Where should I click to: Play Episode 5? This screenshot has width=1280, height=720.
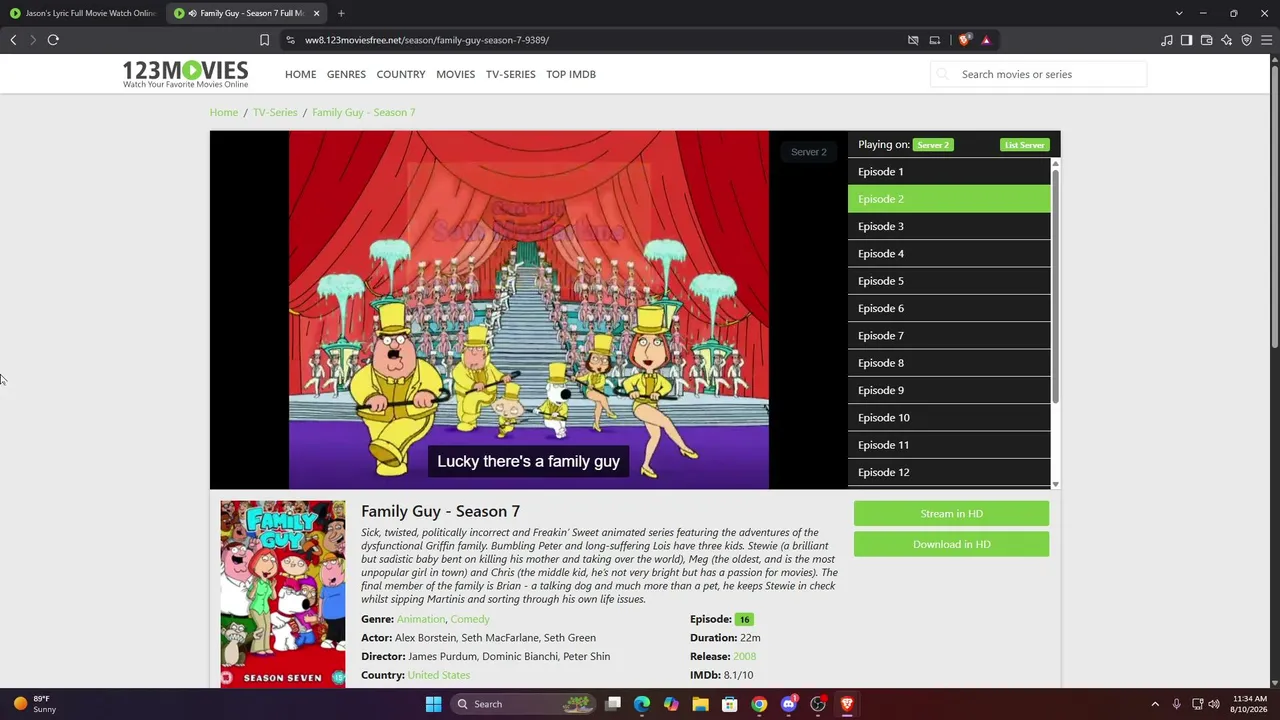949,281
